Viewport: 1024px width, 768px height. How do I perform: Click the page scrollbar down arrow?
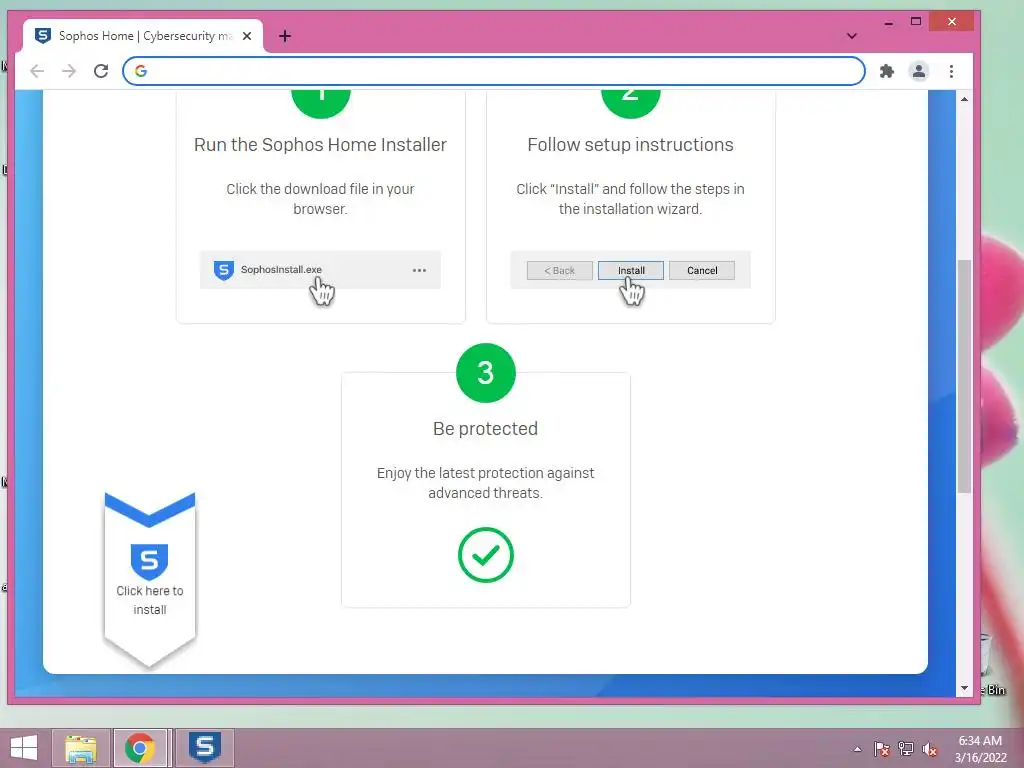965,688
